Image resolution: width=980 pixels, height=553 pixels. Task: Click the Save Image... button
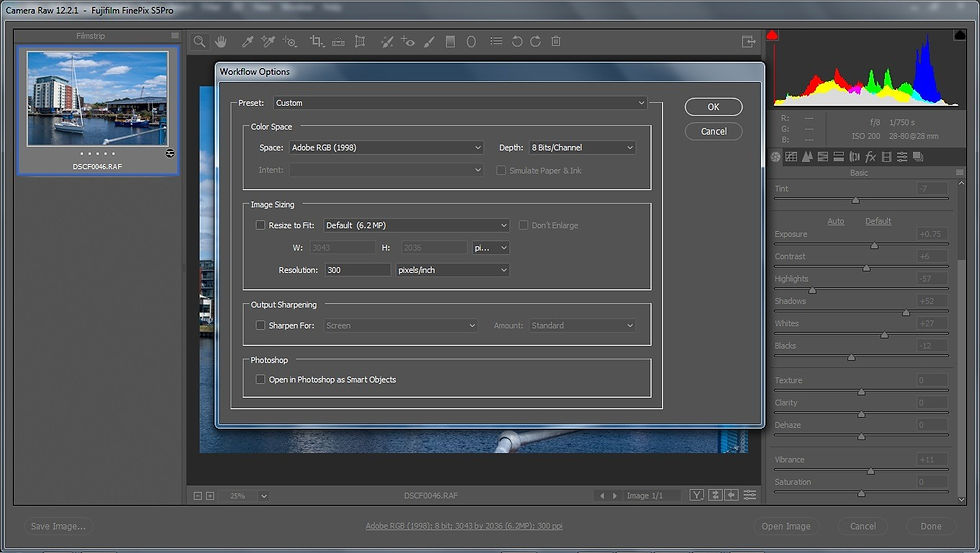pos(58,526)
